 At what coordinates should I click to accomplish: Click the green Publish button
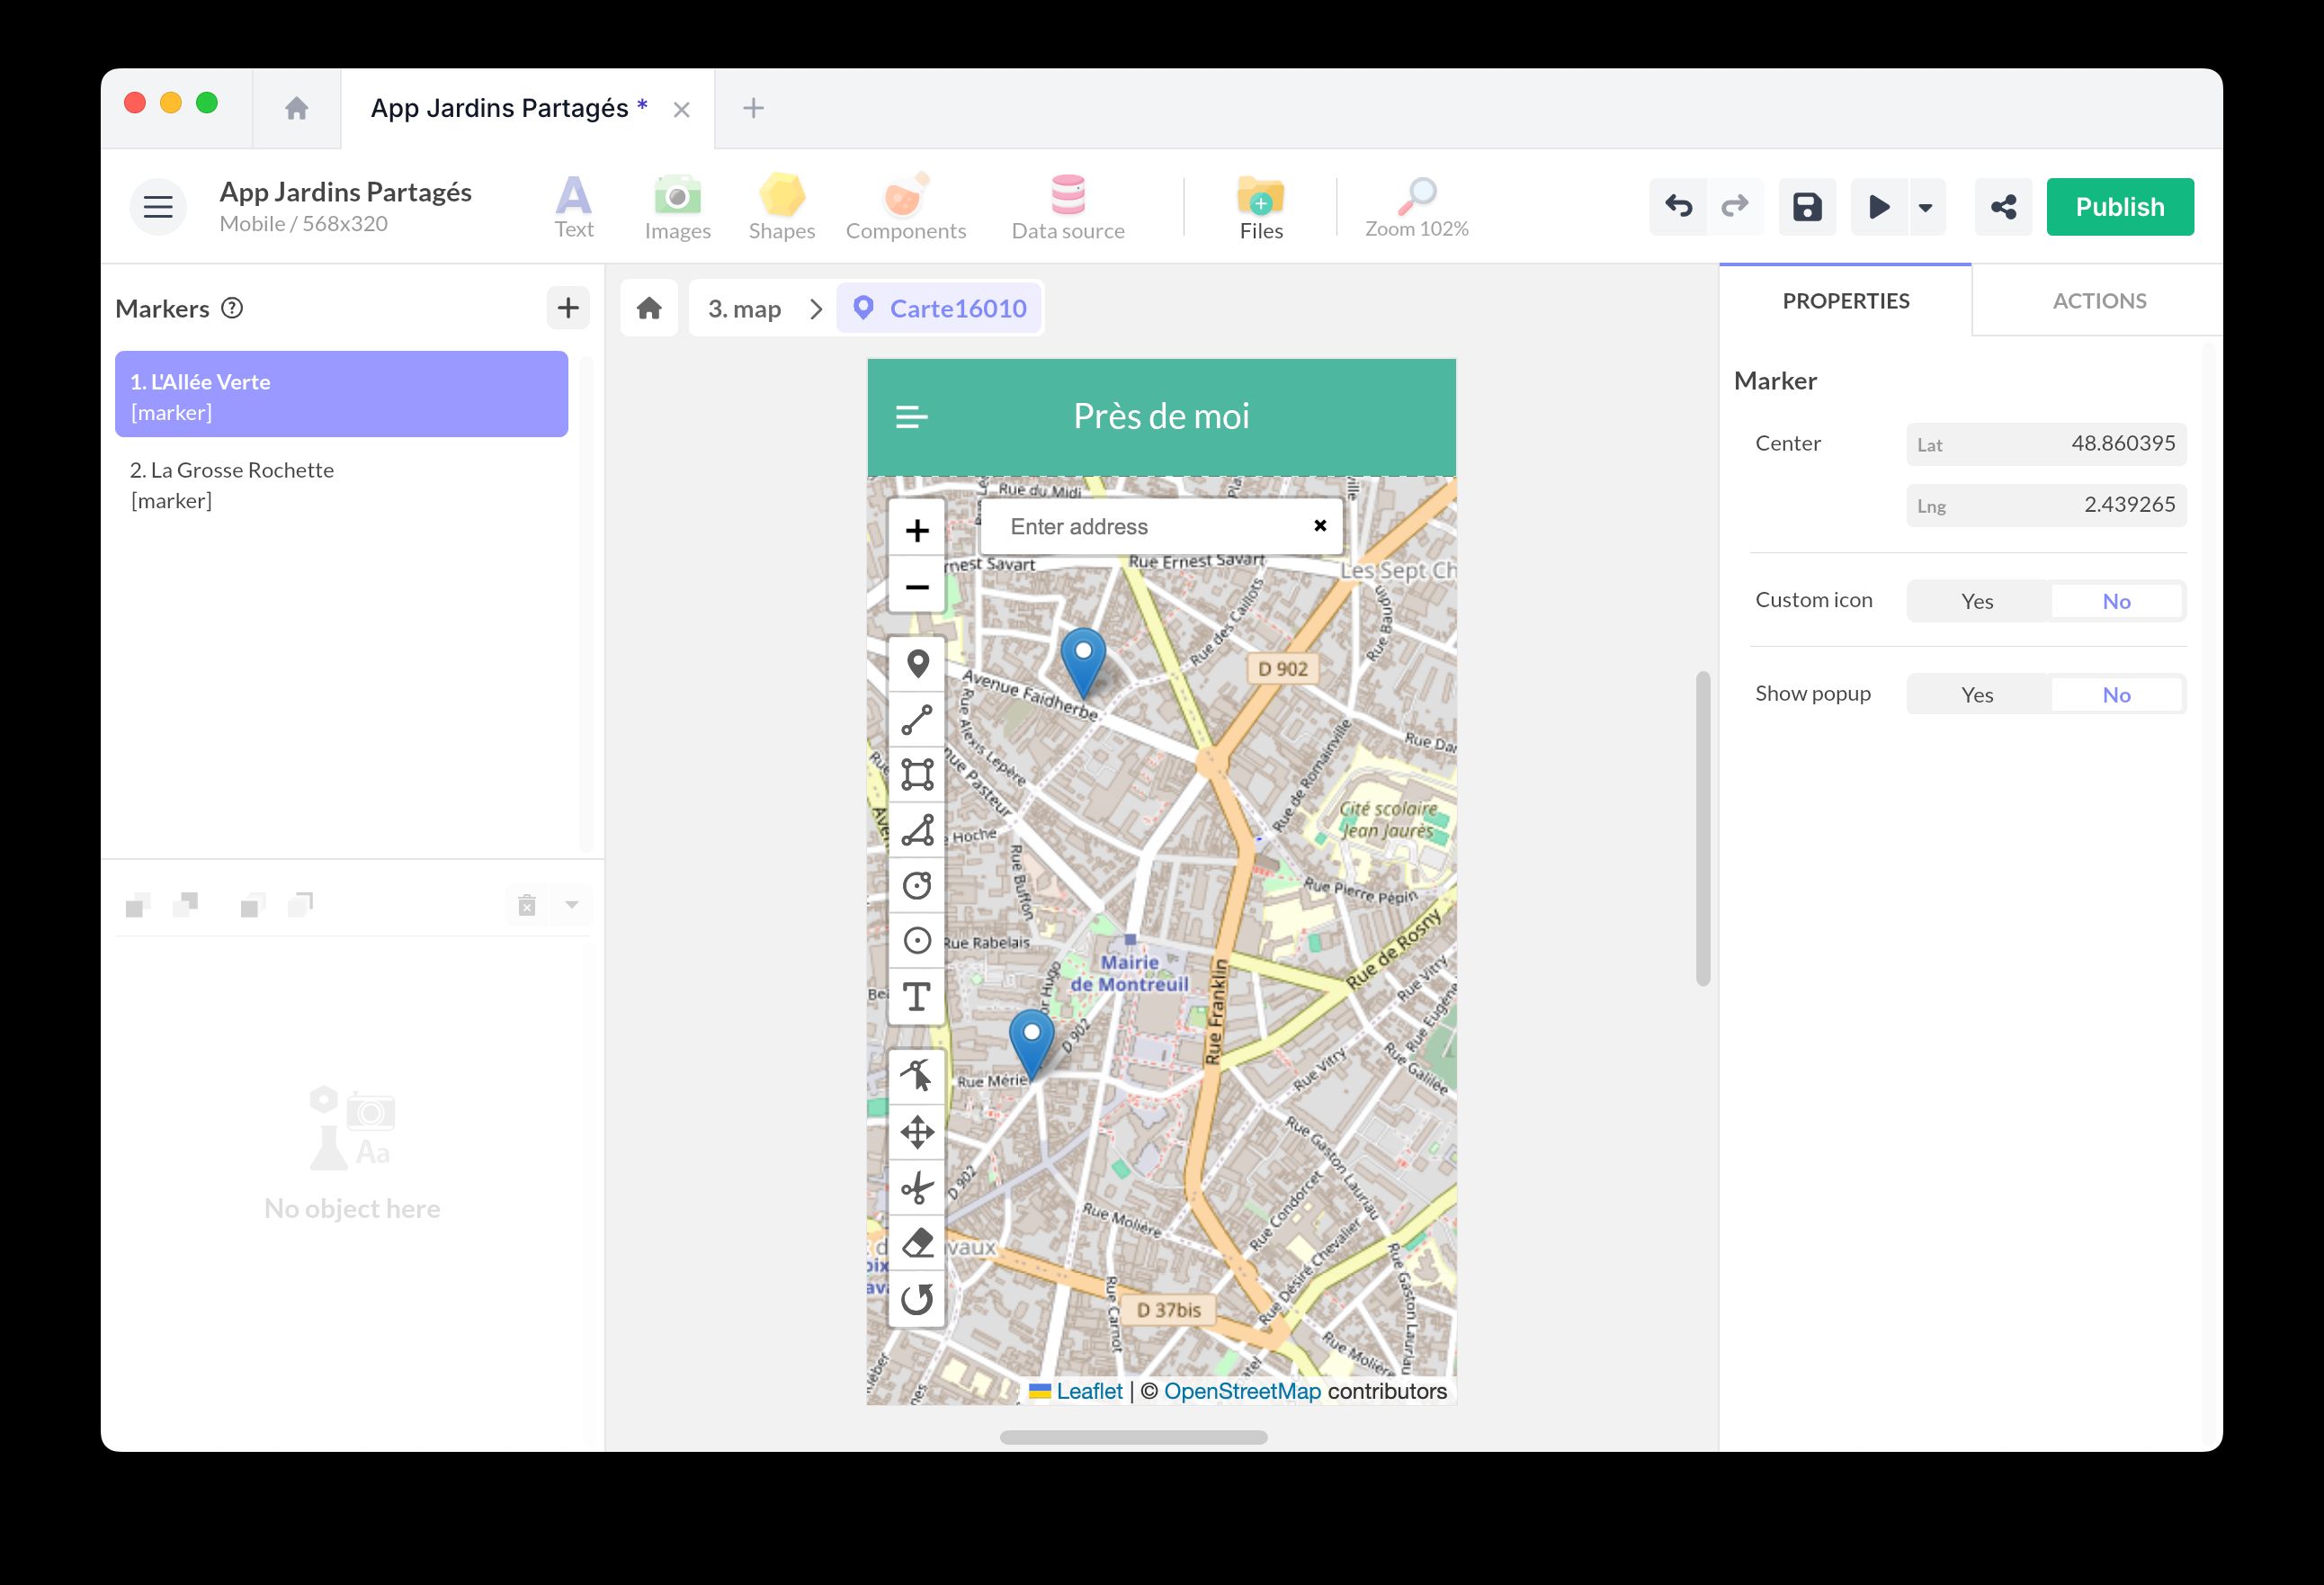click(2119, 207)
